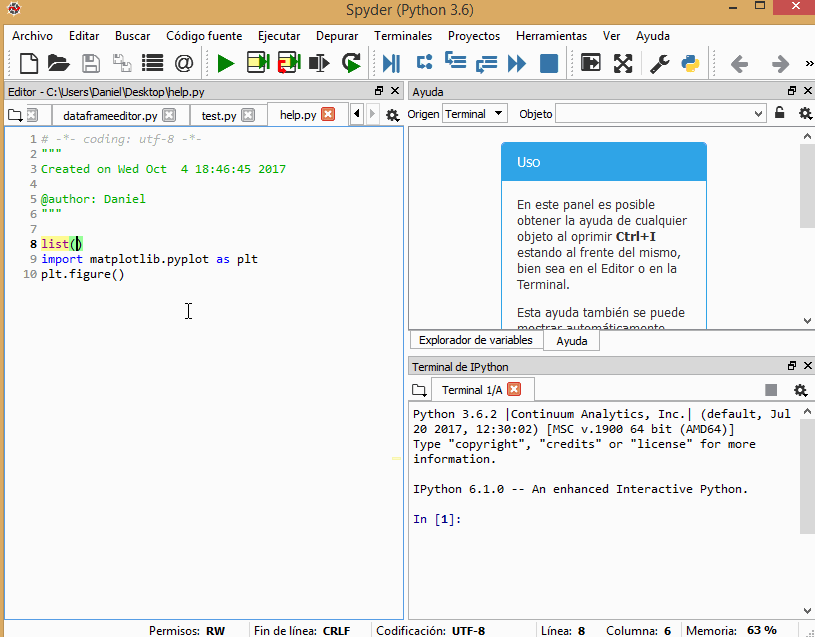815x637 pixels.
Task: Open the Herramientas menu
Action: point(551,36)
